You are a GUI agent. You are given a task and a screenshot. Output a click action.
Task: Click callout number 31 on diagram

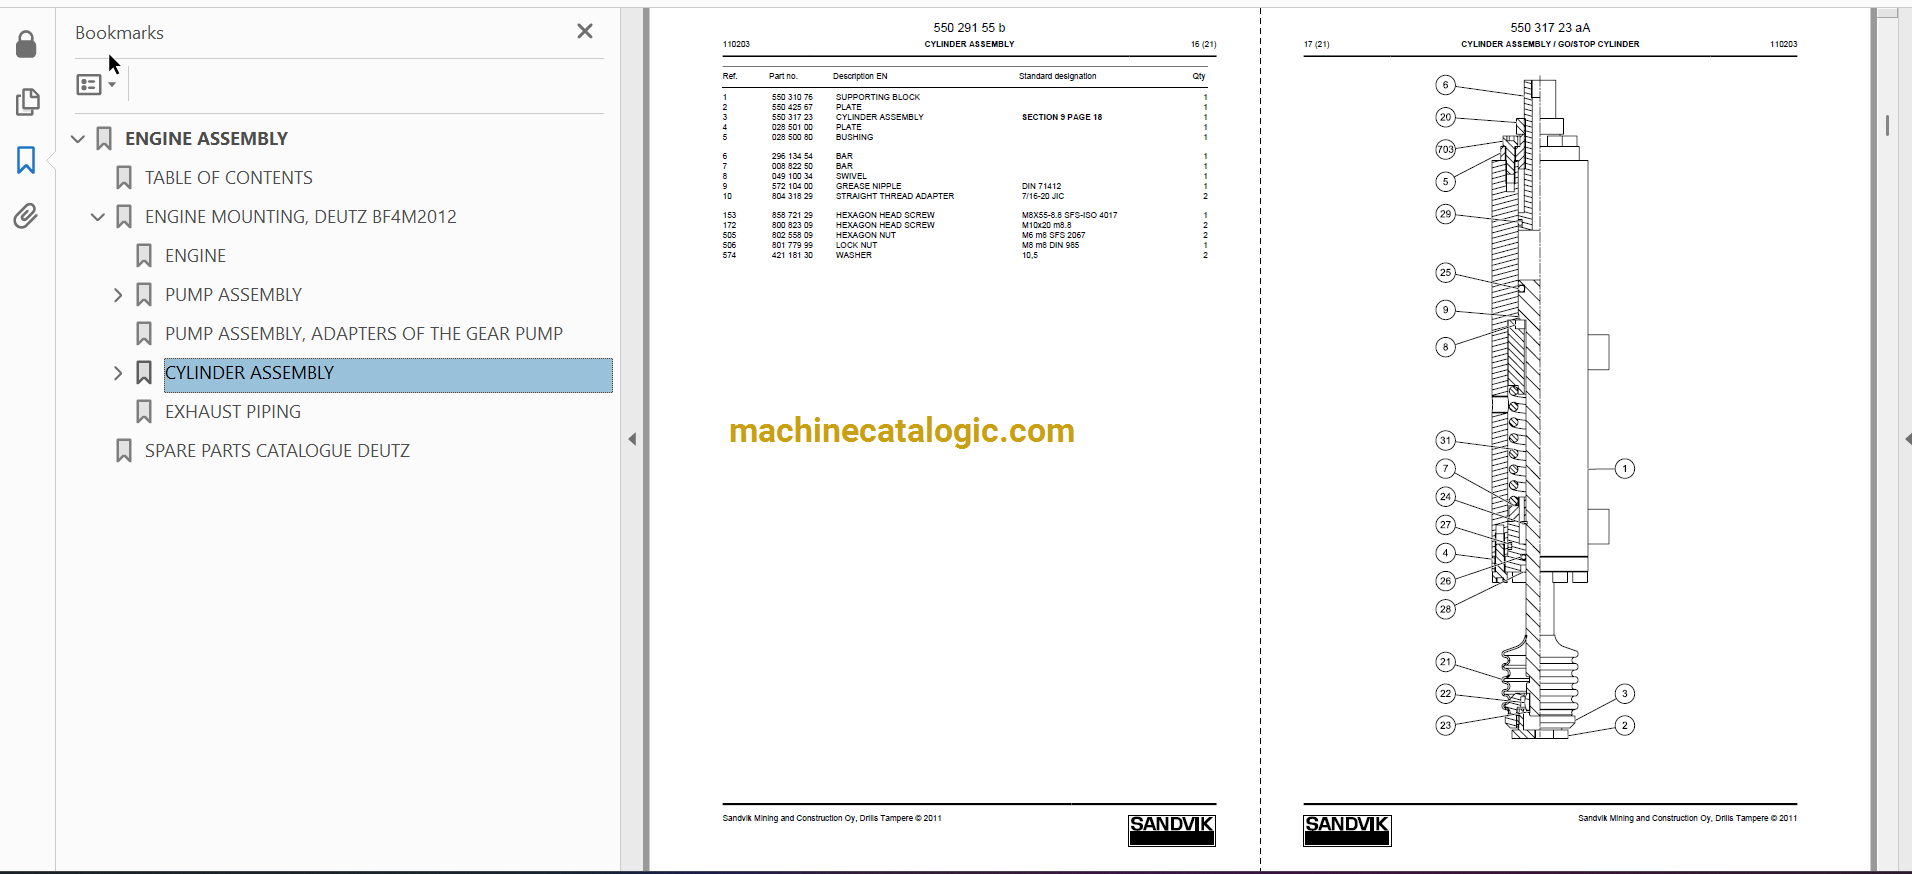click(x=1445, y=441)
